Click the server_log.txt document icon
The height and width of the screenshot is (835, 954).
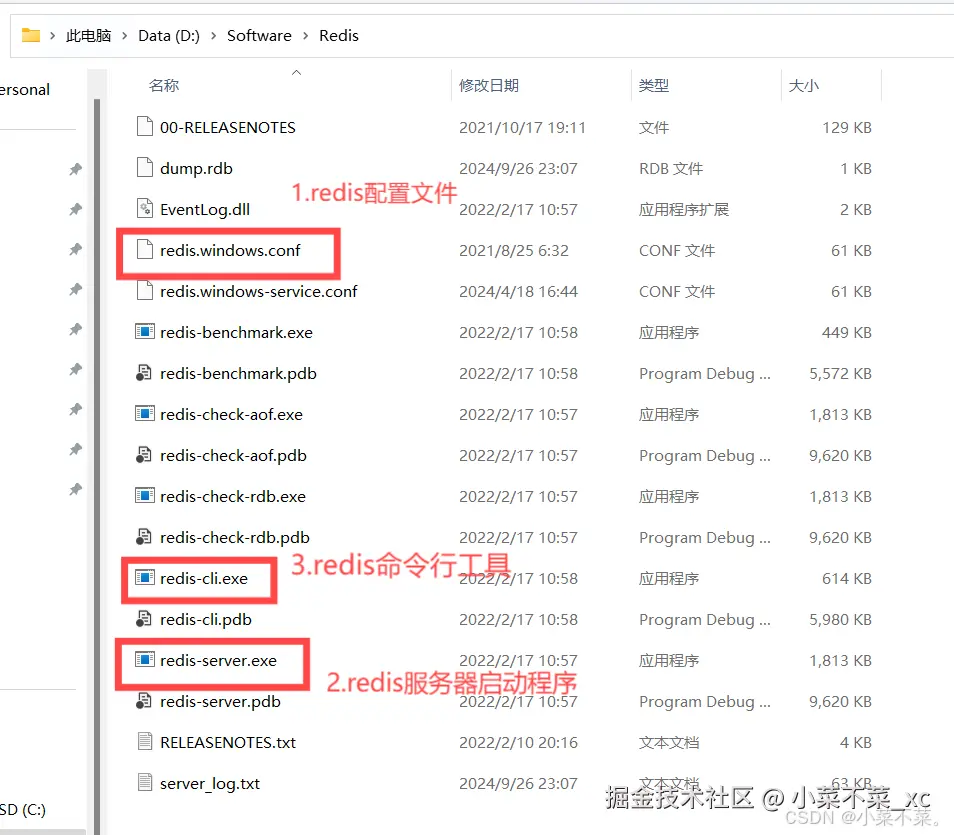coord(145,782)
